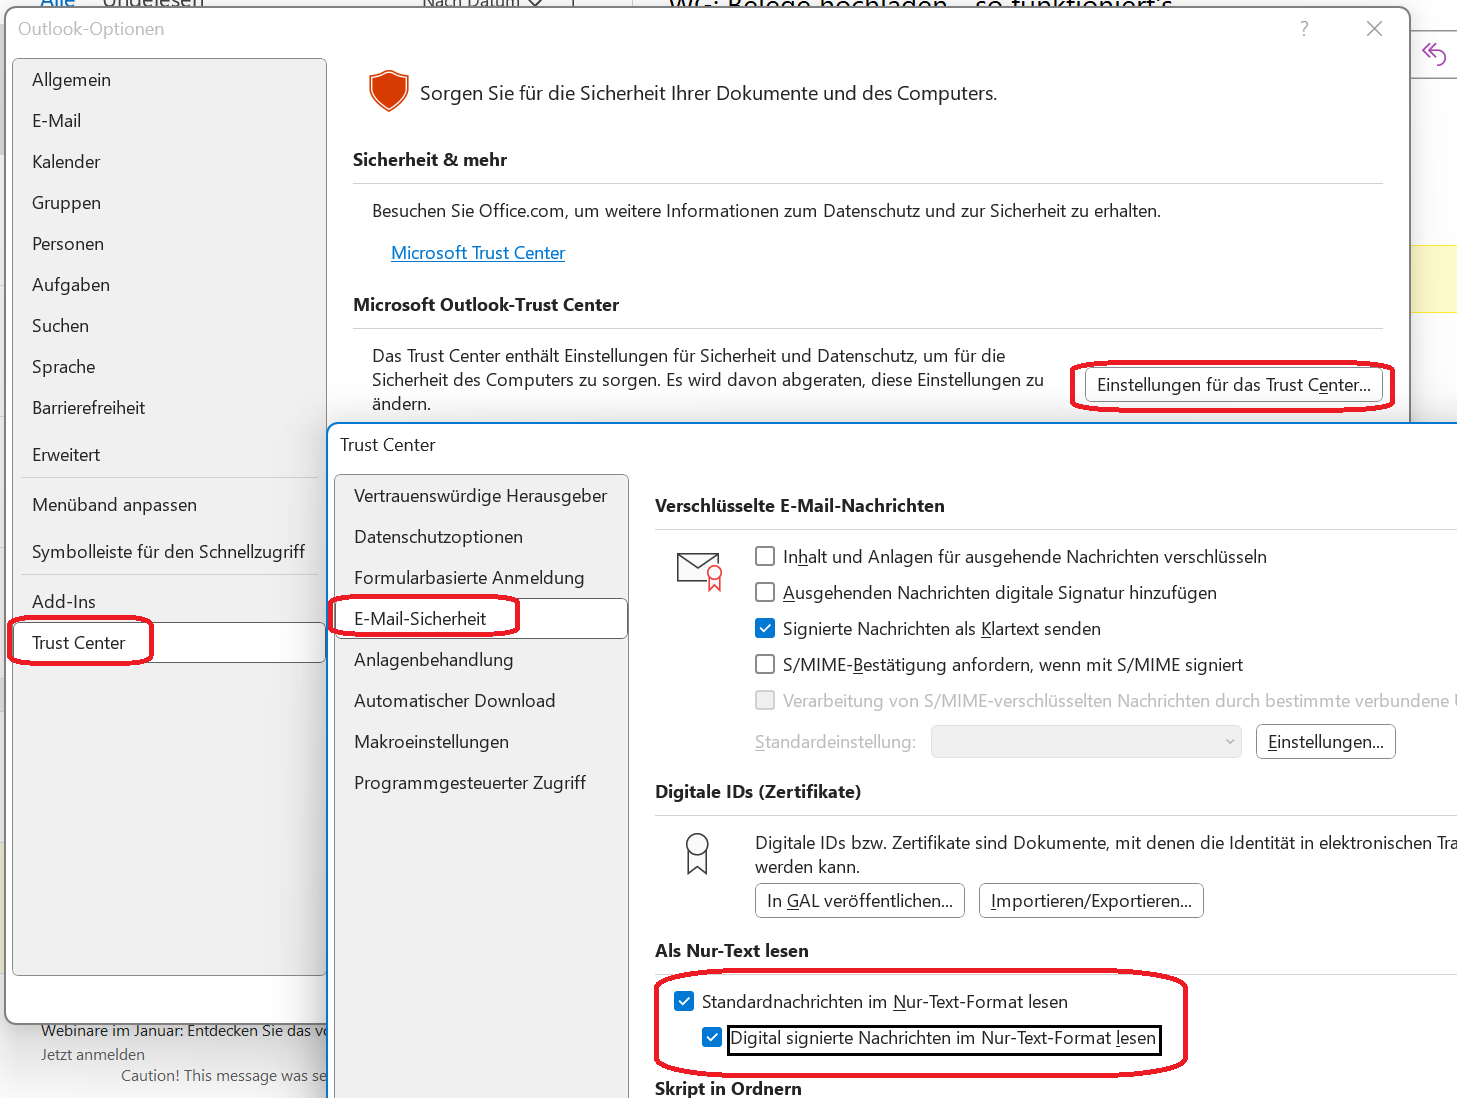Open the Microsoft Trust Center link
This screenshot has width=1457, height=1098.
478,253
